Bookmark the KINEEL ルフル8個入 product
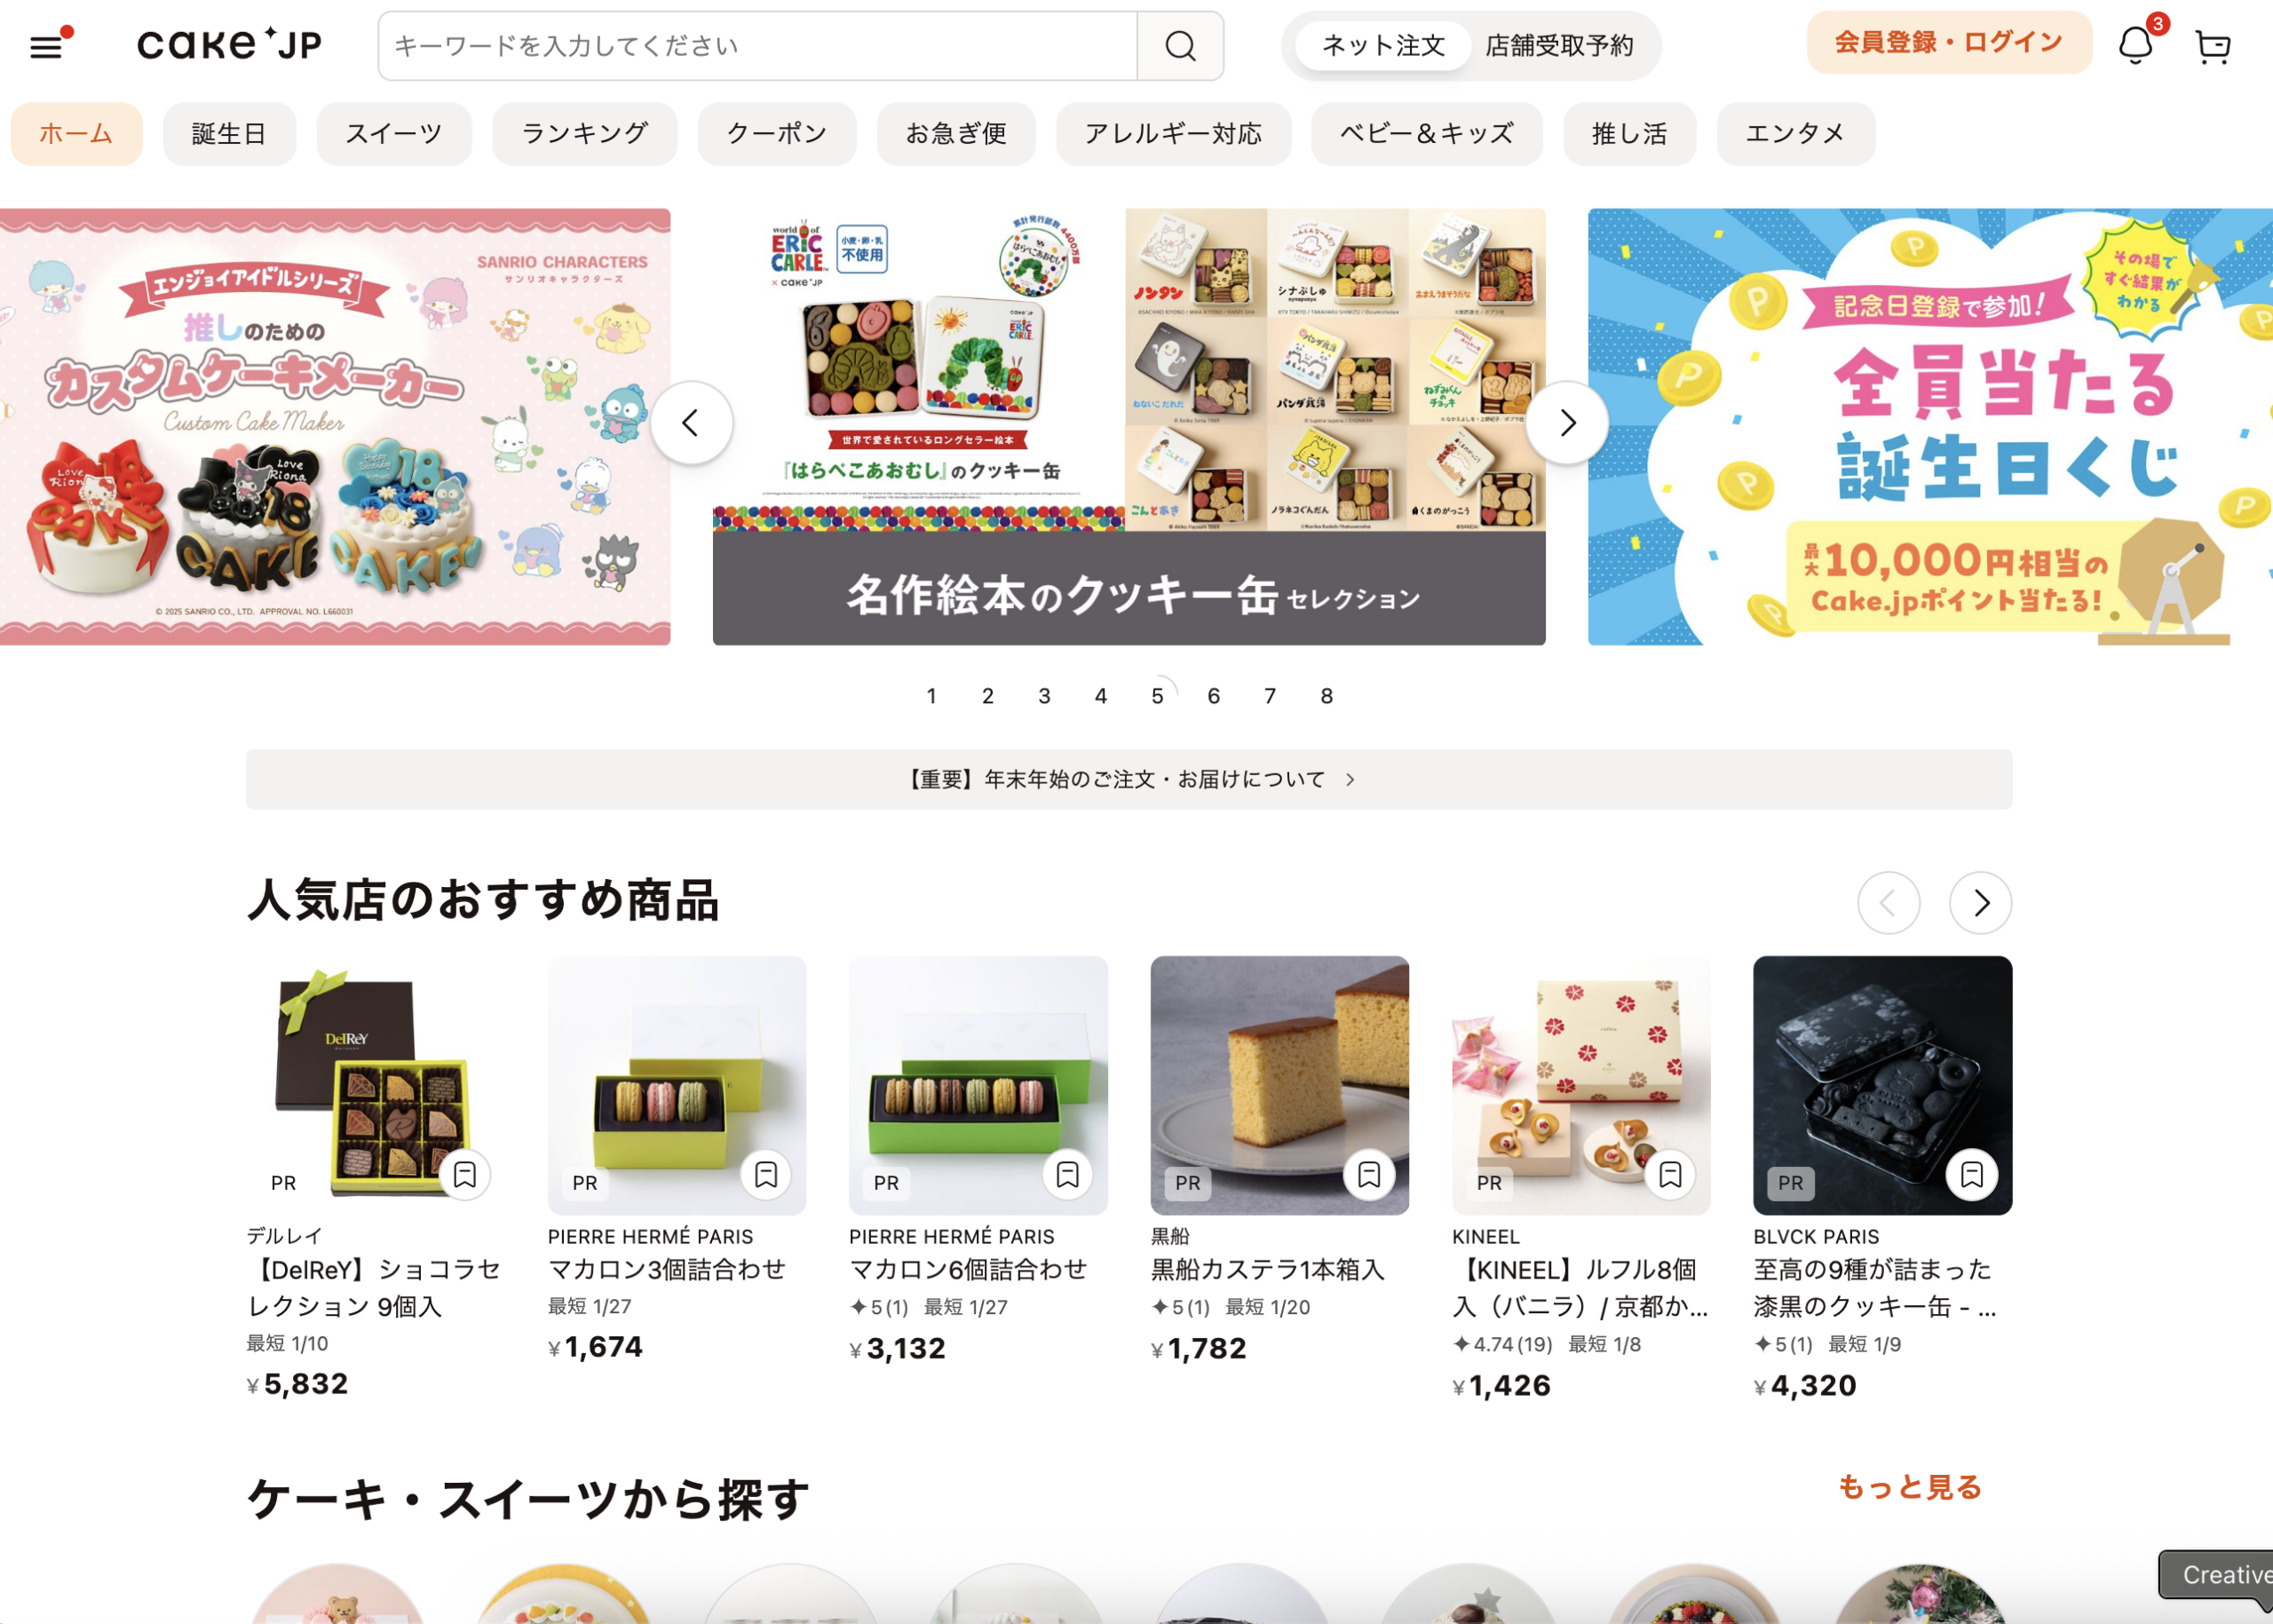The height and width of the screenshot is (1624, 2273). click(1670, 1174)
